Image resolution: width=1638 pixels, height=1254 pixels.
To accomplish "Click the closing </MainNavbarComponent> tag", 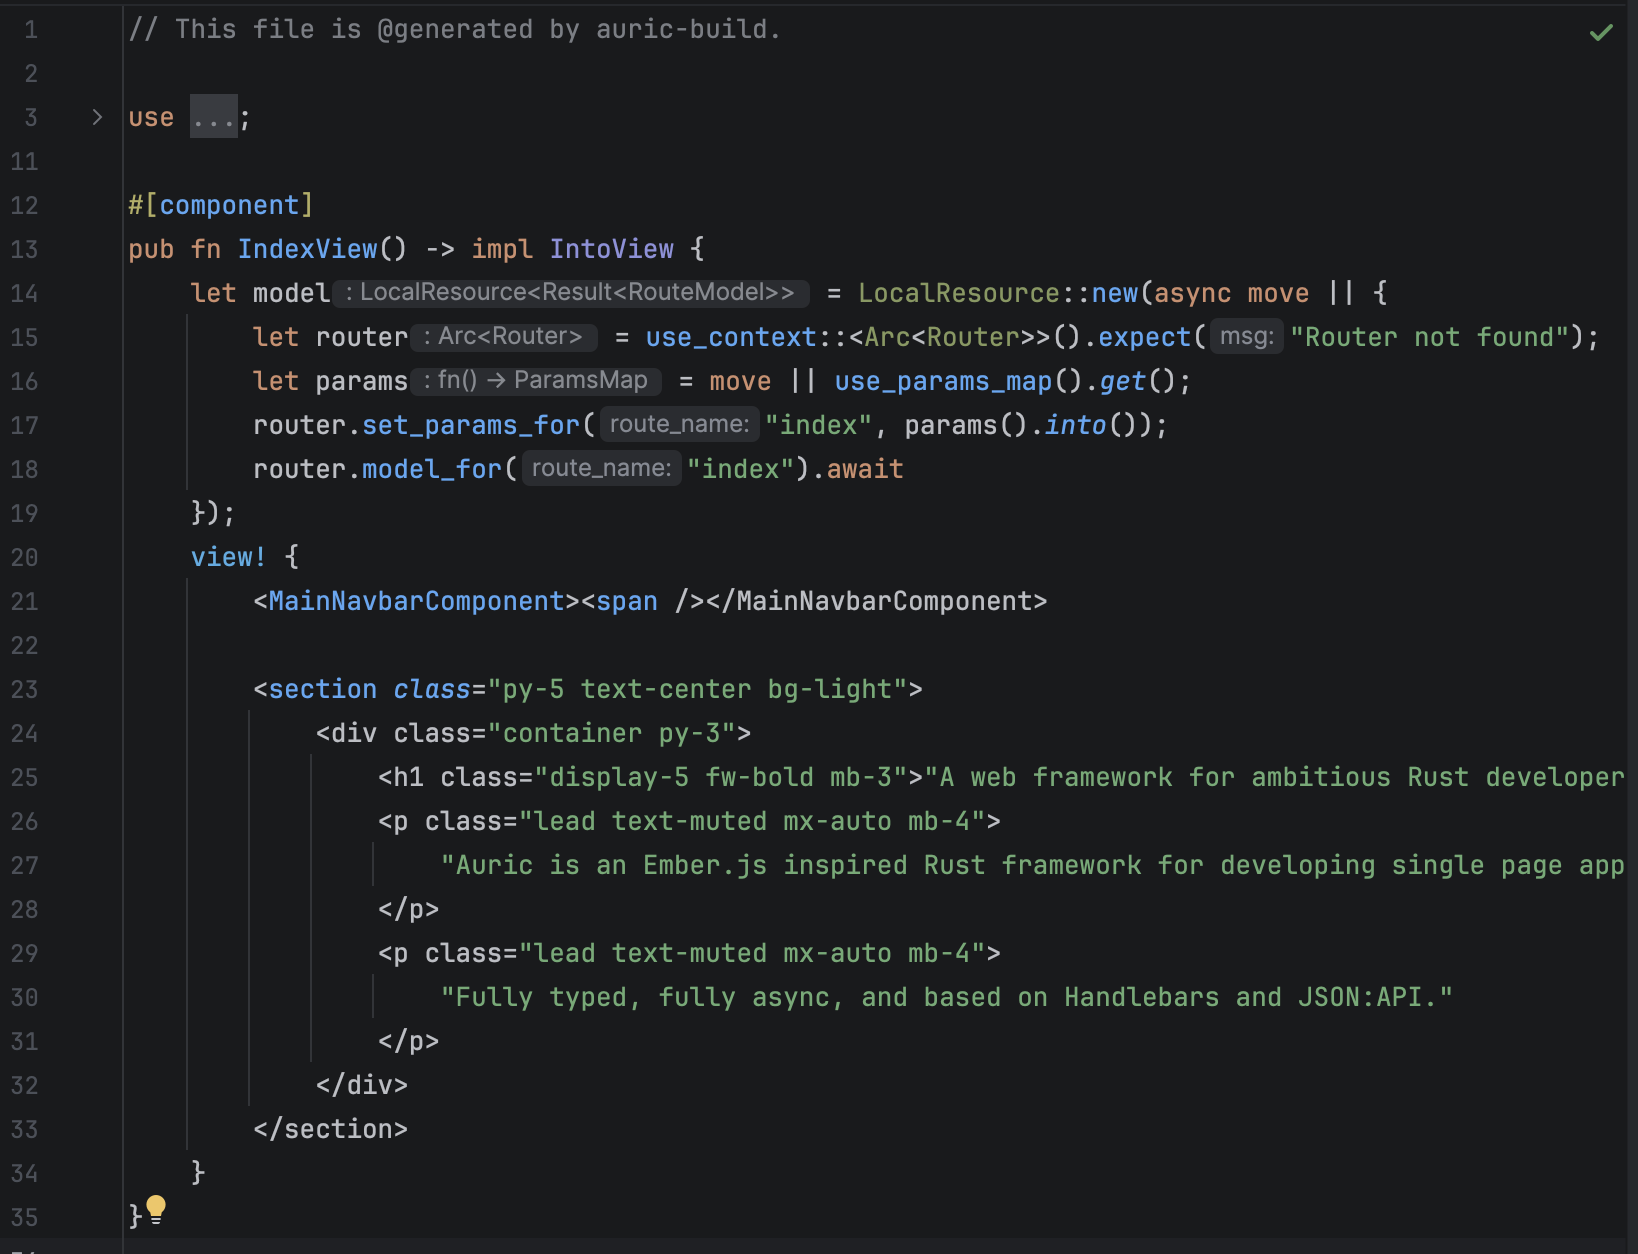I will 877,601.
